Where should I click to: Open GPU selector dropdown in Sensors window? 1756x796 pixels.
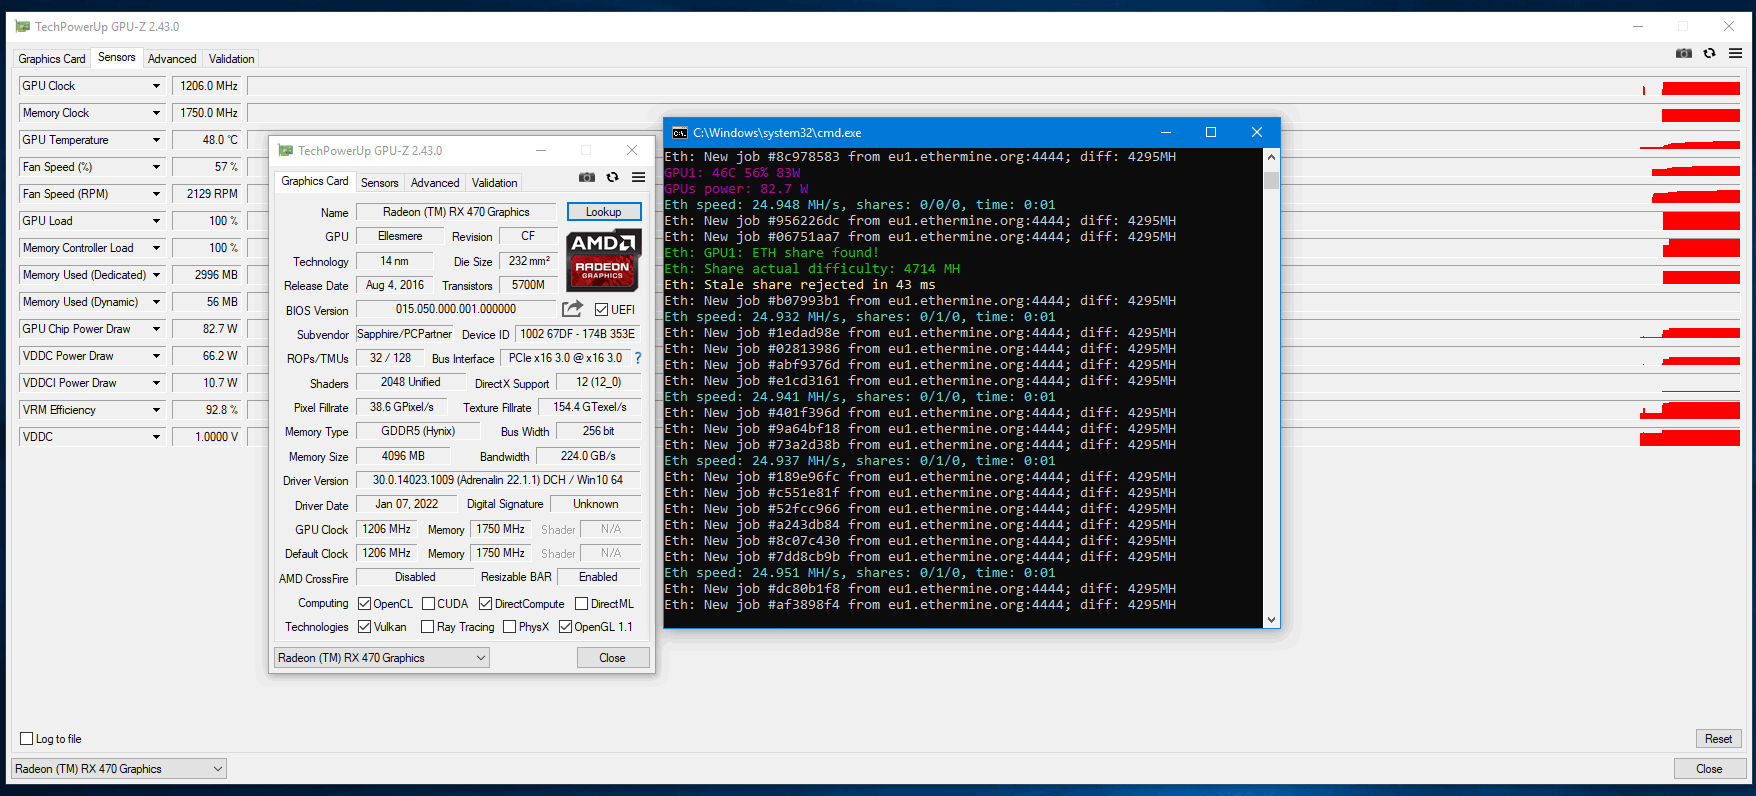pos(119,769)
